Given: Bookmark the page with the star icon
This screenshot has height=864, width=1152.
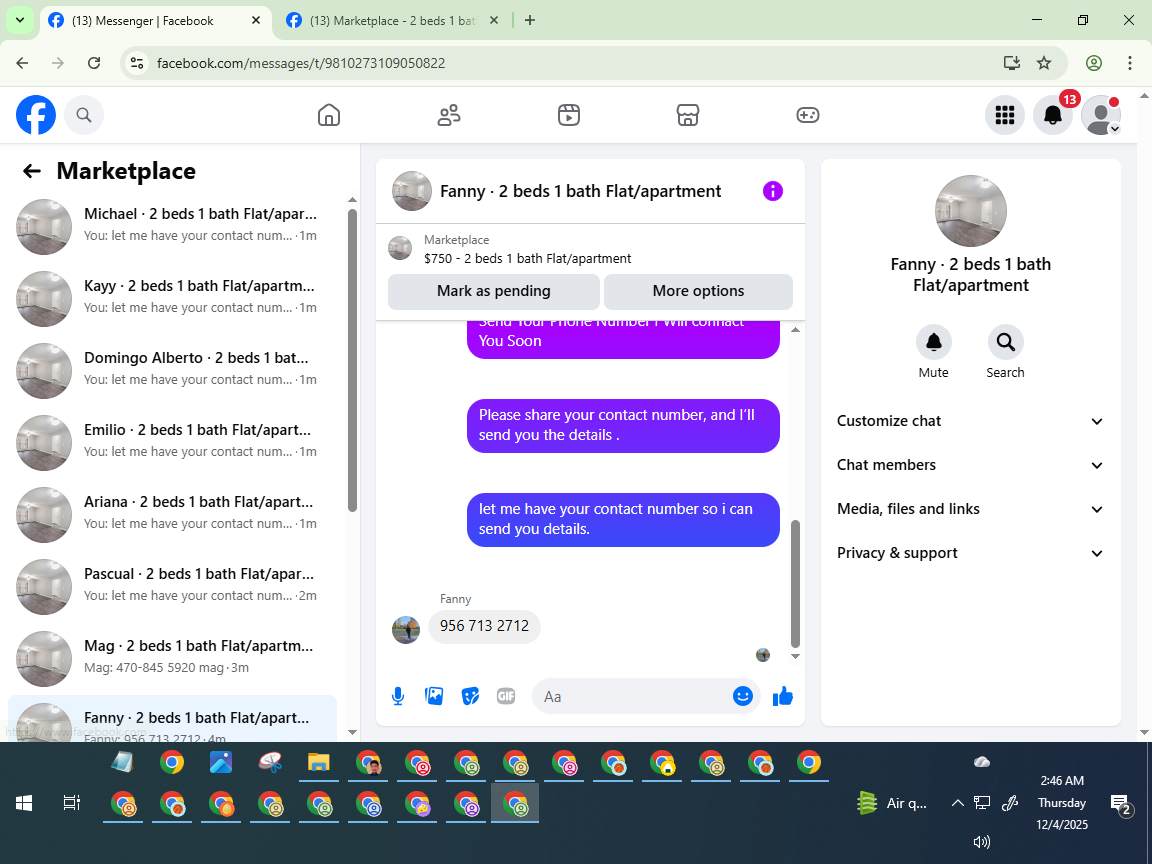Looking at the screenshot, I should click(1044, 63).
